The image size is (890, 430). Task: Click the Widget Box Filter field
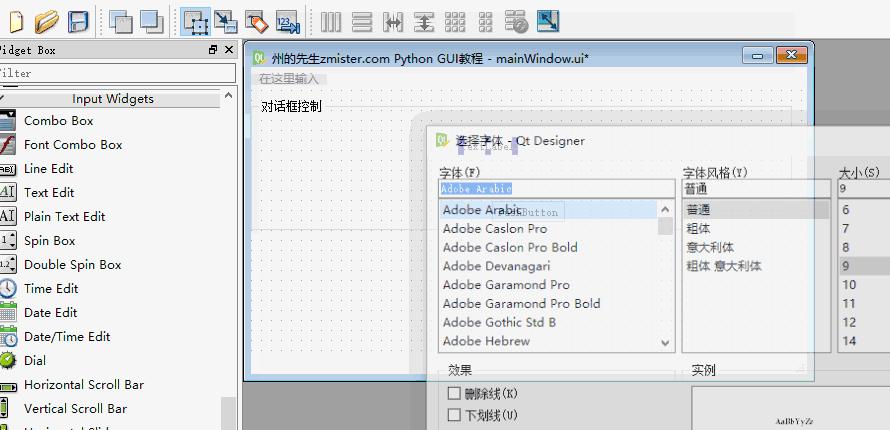(117, 73)
